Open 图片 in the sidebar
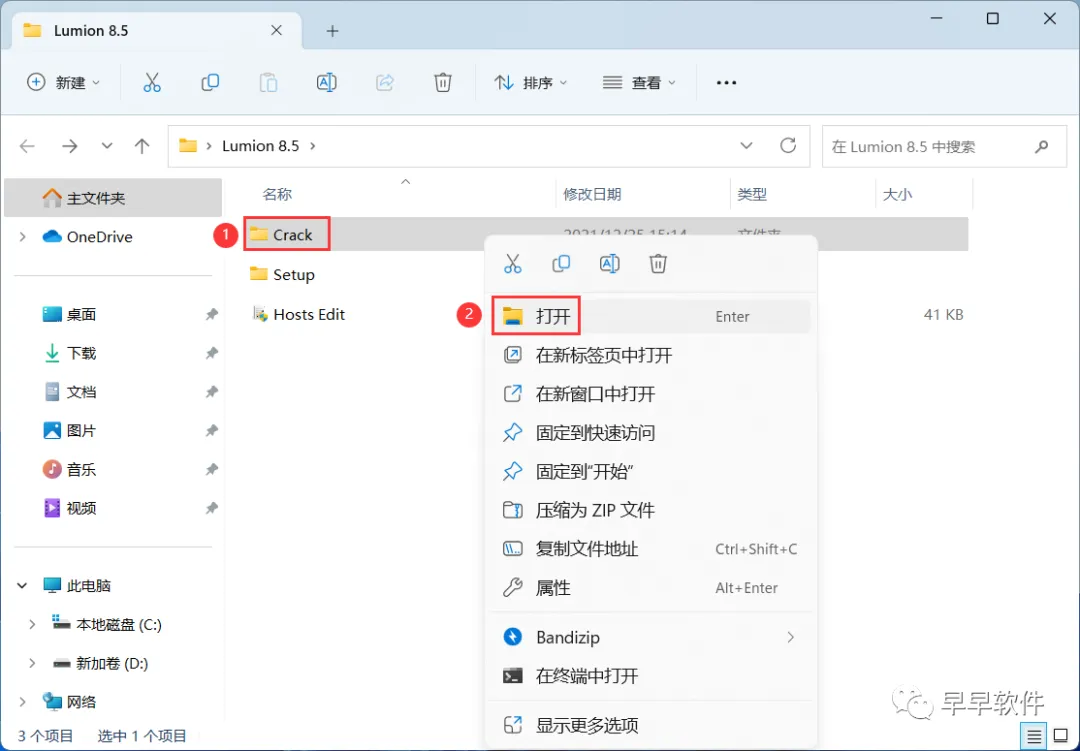 point(69,431)
